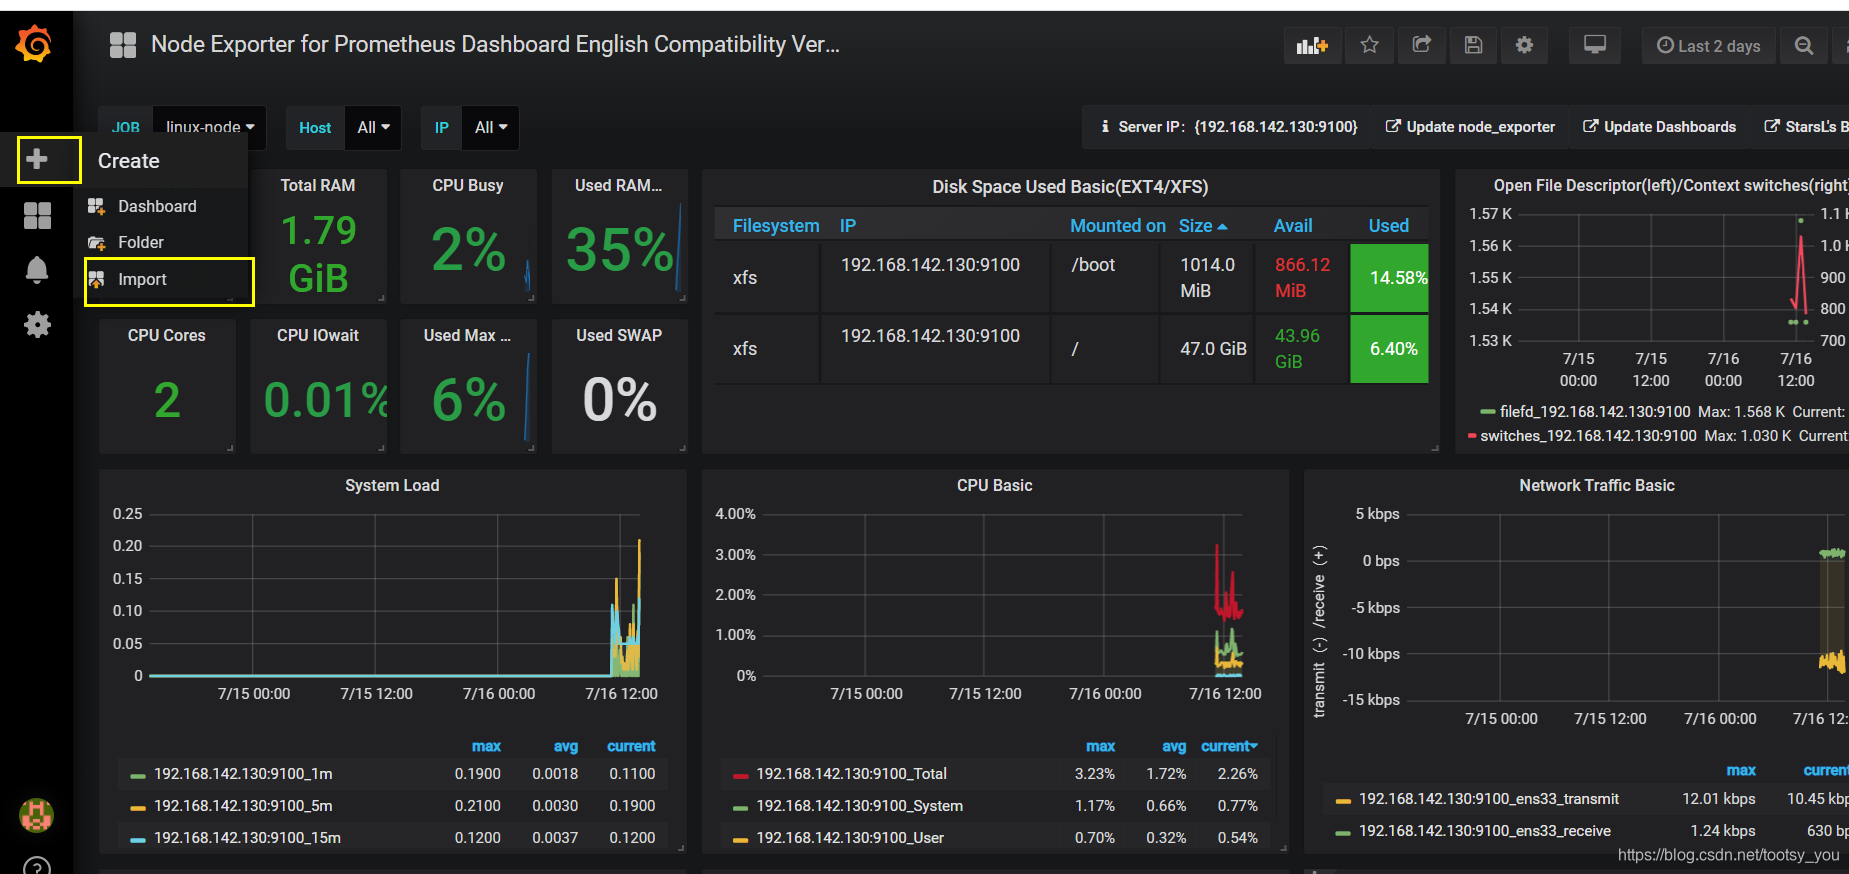Click the Total RAM panel title
This screenshot has width=1849, height=874.
coord(317,185)
